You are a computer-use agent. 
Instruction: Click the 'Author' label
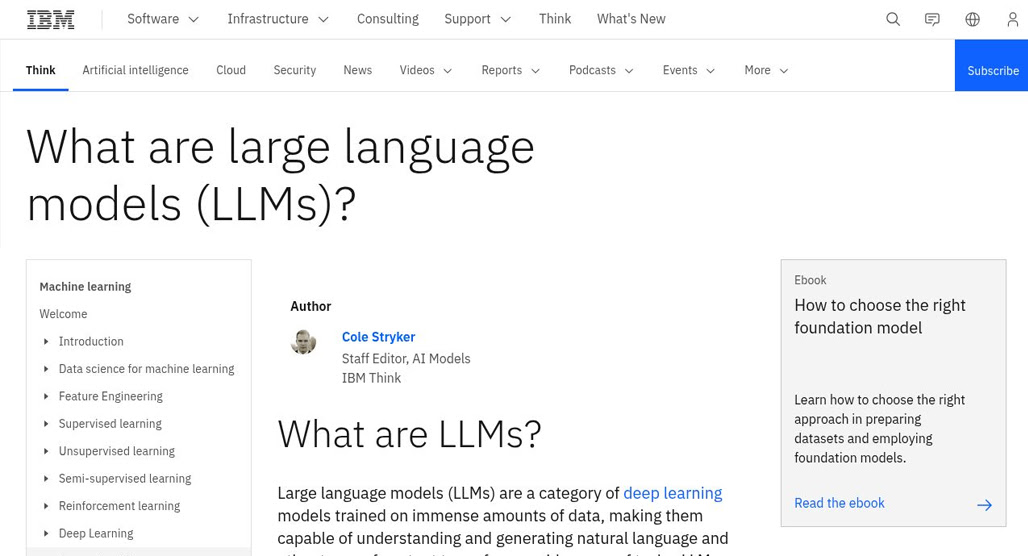[x=311, y=306]
